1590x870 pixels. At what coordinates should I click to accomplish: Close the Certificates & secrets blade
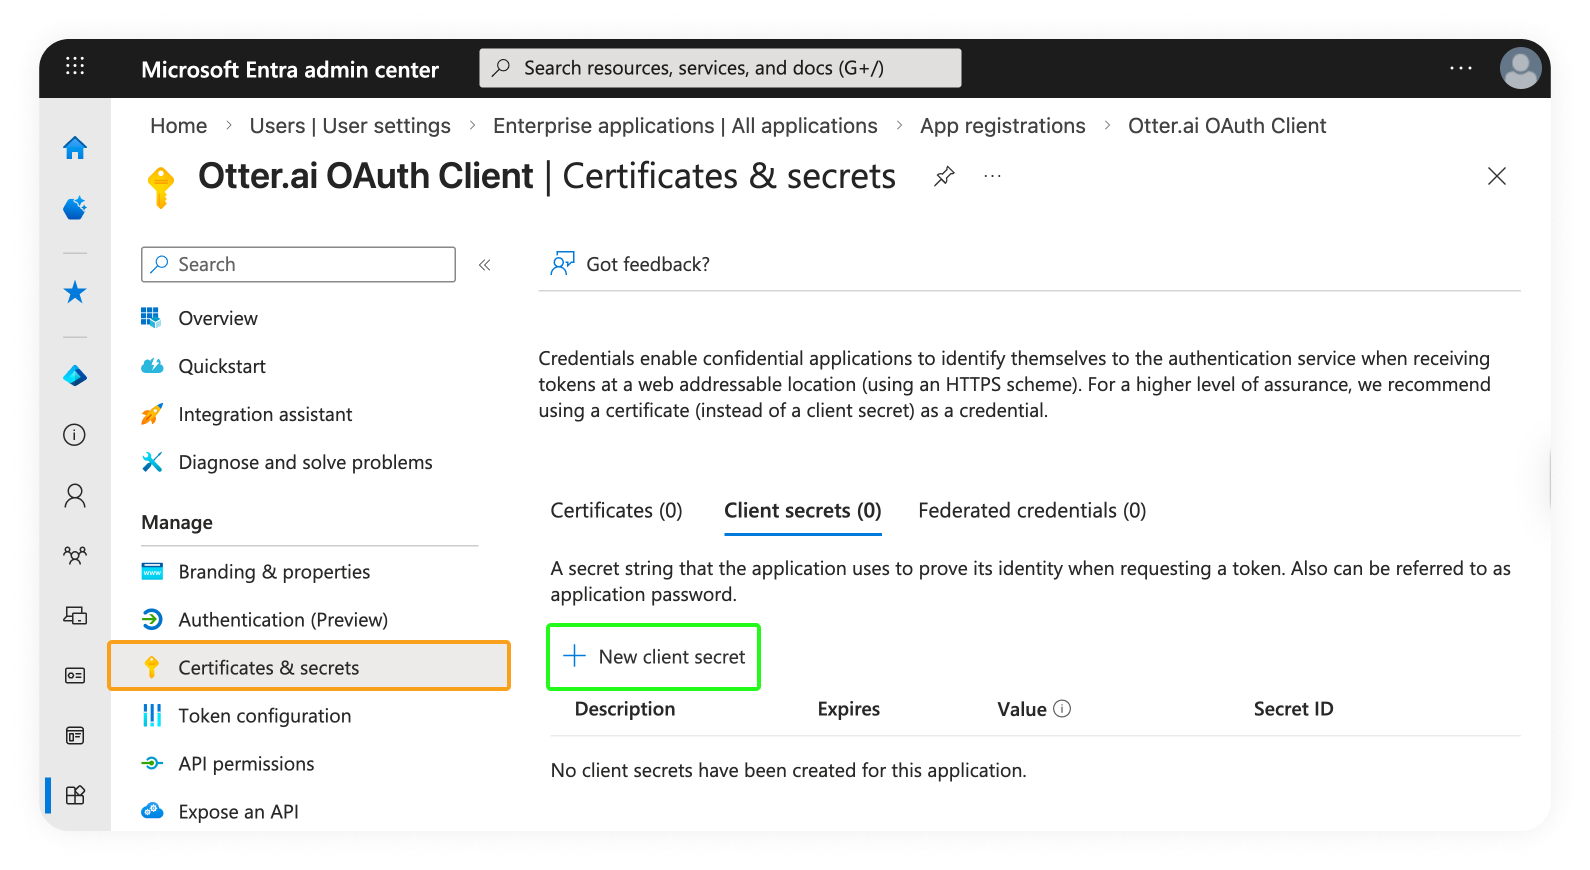pos(1496,177)
